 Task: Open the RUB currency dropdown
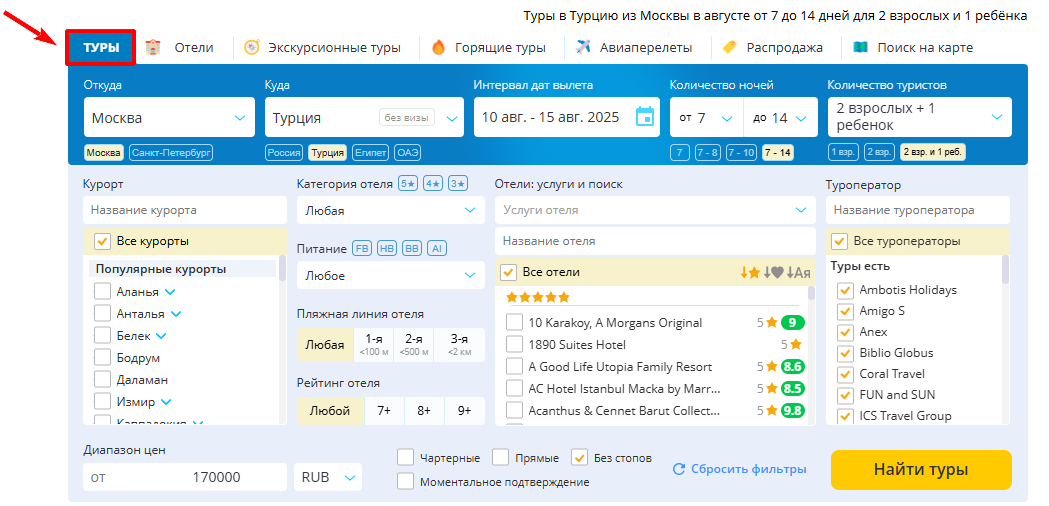click(x=328, y=477)
